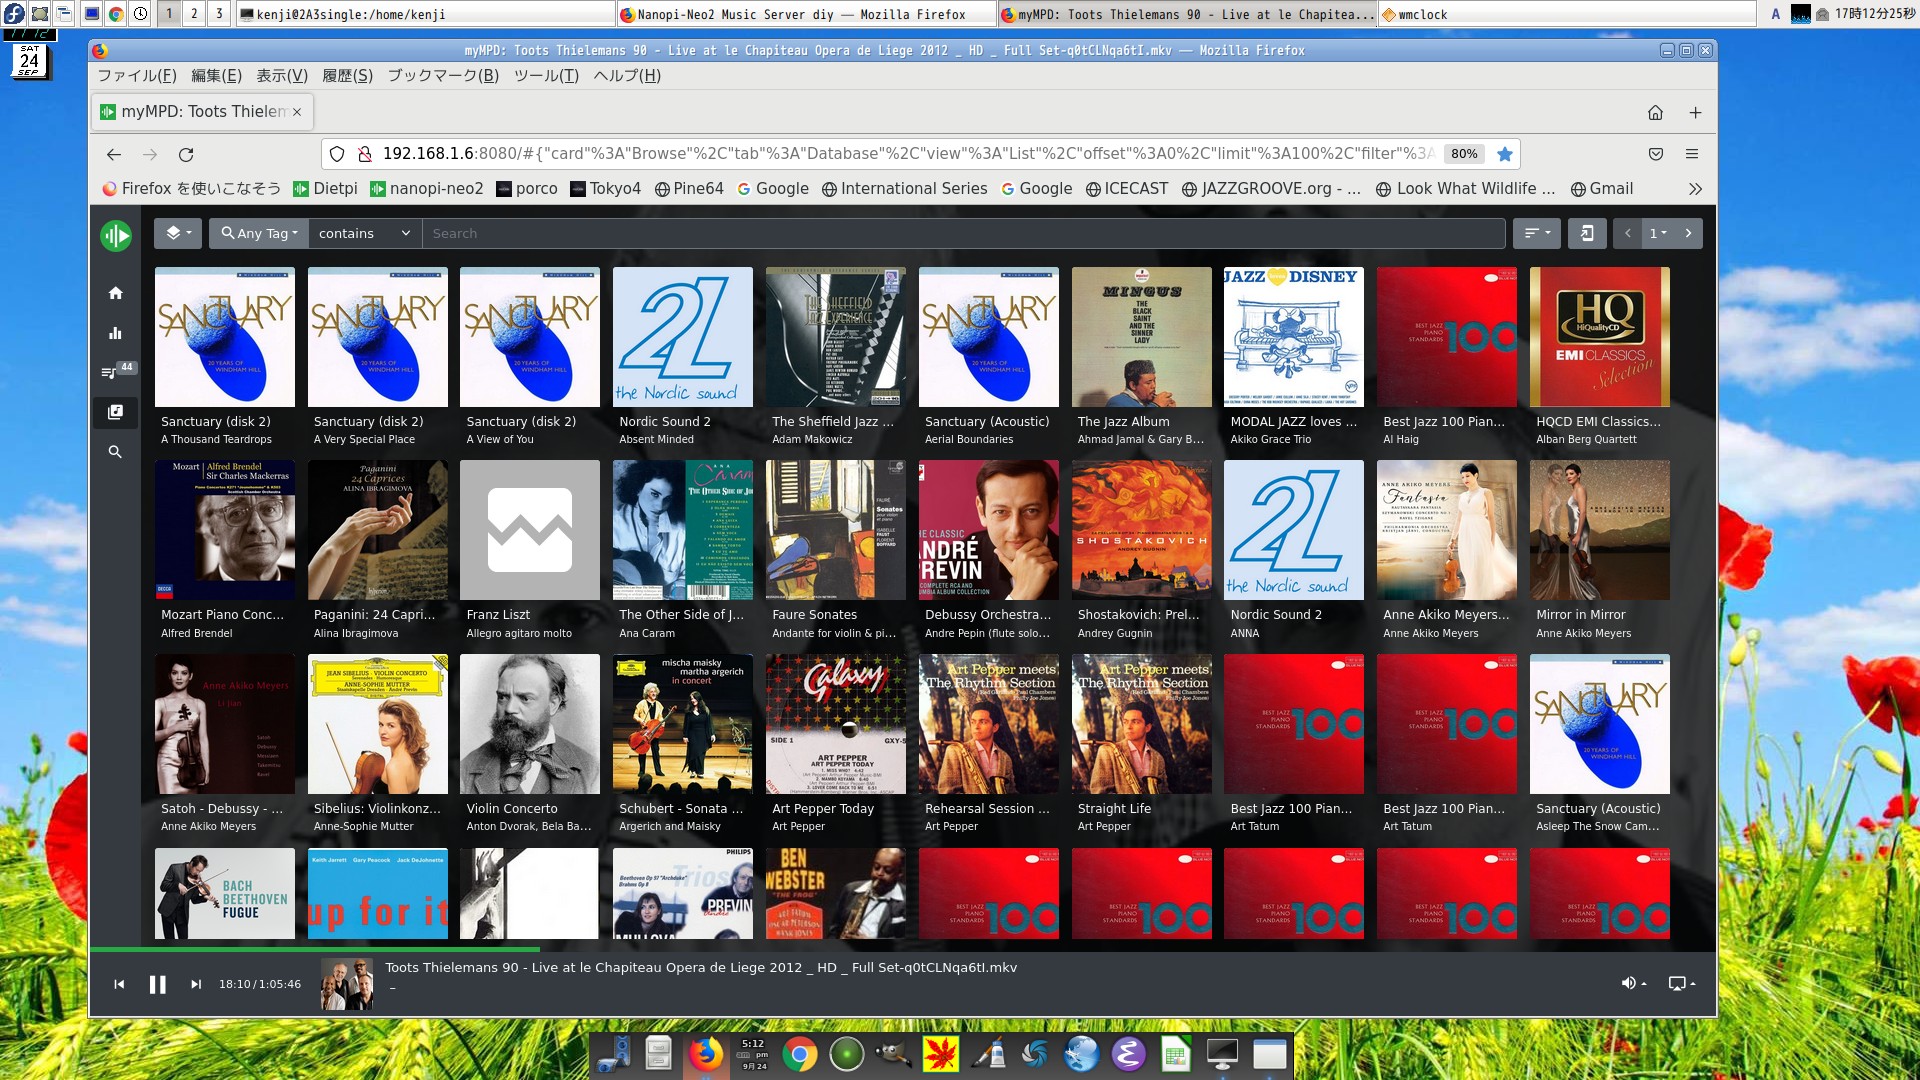
Task: Open the 履歴(S) history menu
Action: (x=347, y=76)
